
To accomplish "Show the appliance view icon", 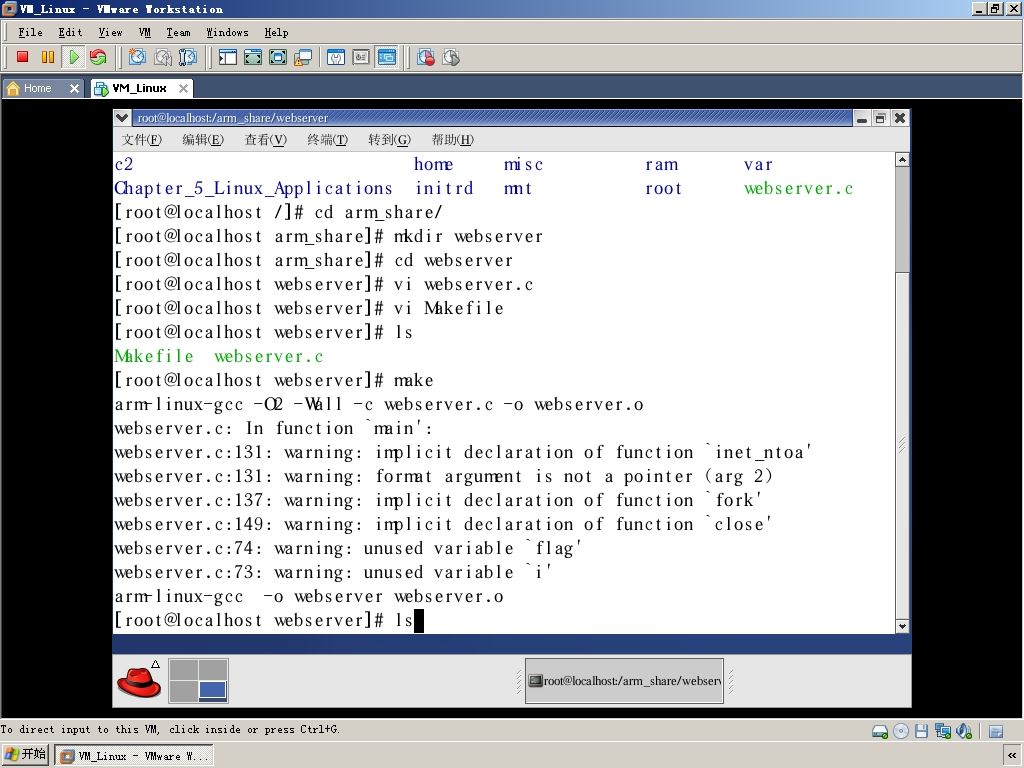I will (x=361, y=57).
